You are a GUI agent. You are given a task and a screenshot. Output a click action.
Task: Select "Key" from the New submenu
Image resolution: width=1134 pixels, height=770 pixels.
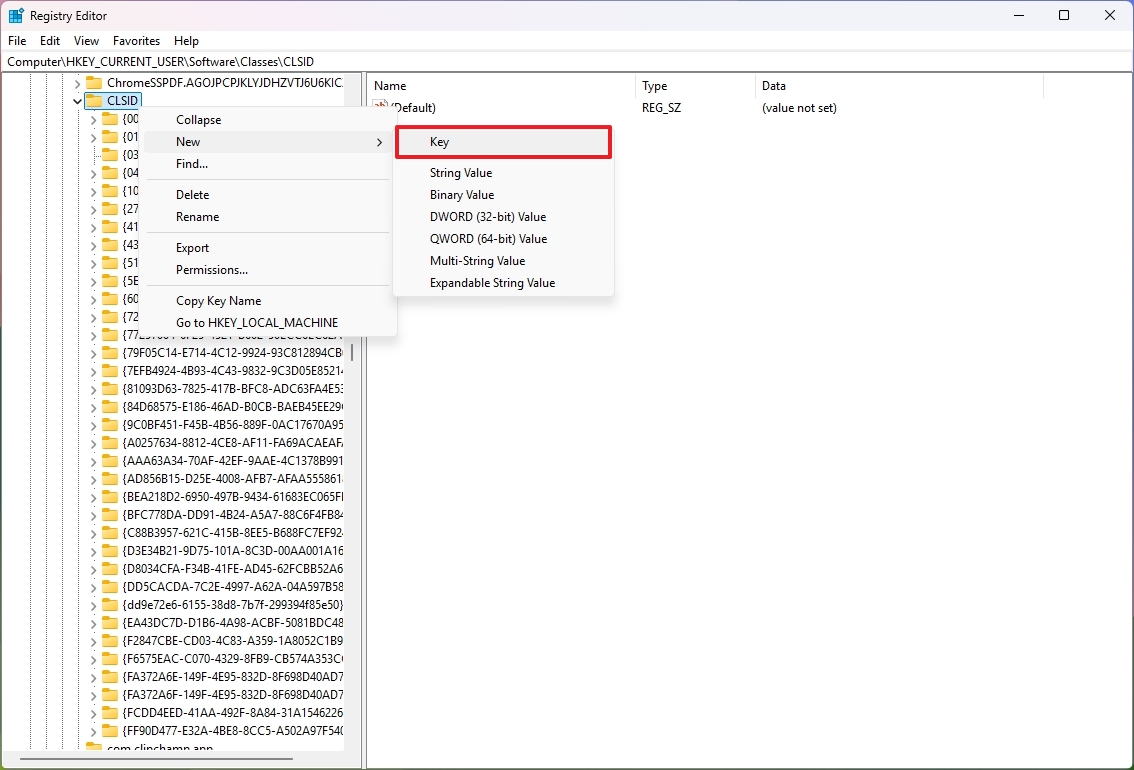[x=503, y=141]
